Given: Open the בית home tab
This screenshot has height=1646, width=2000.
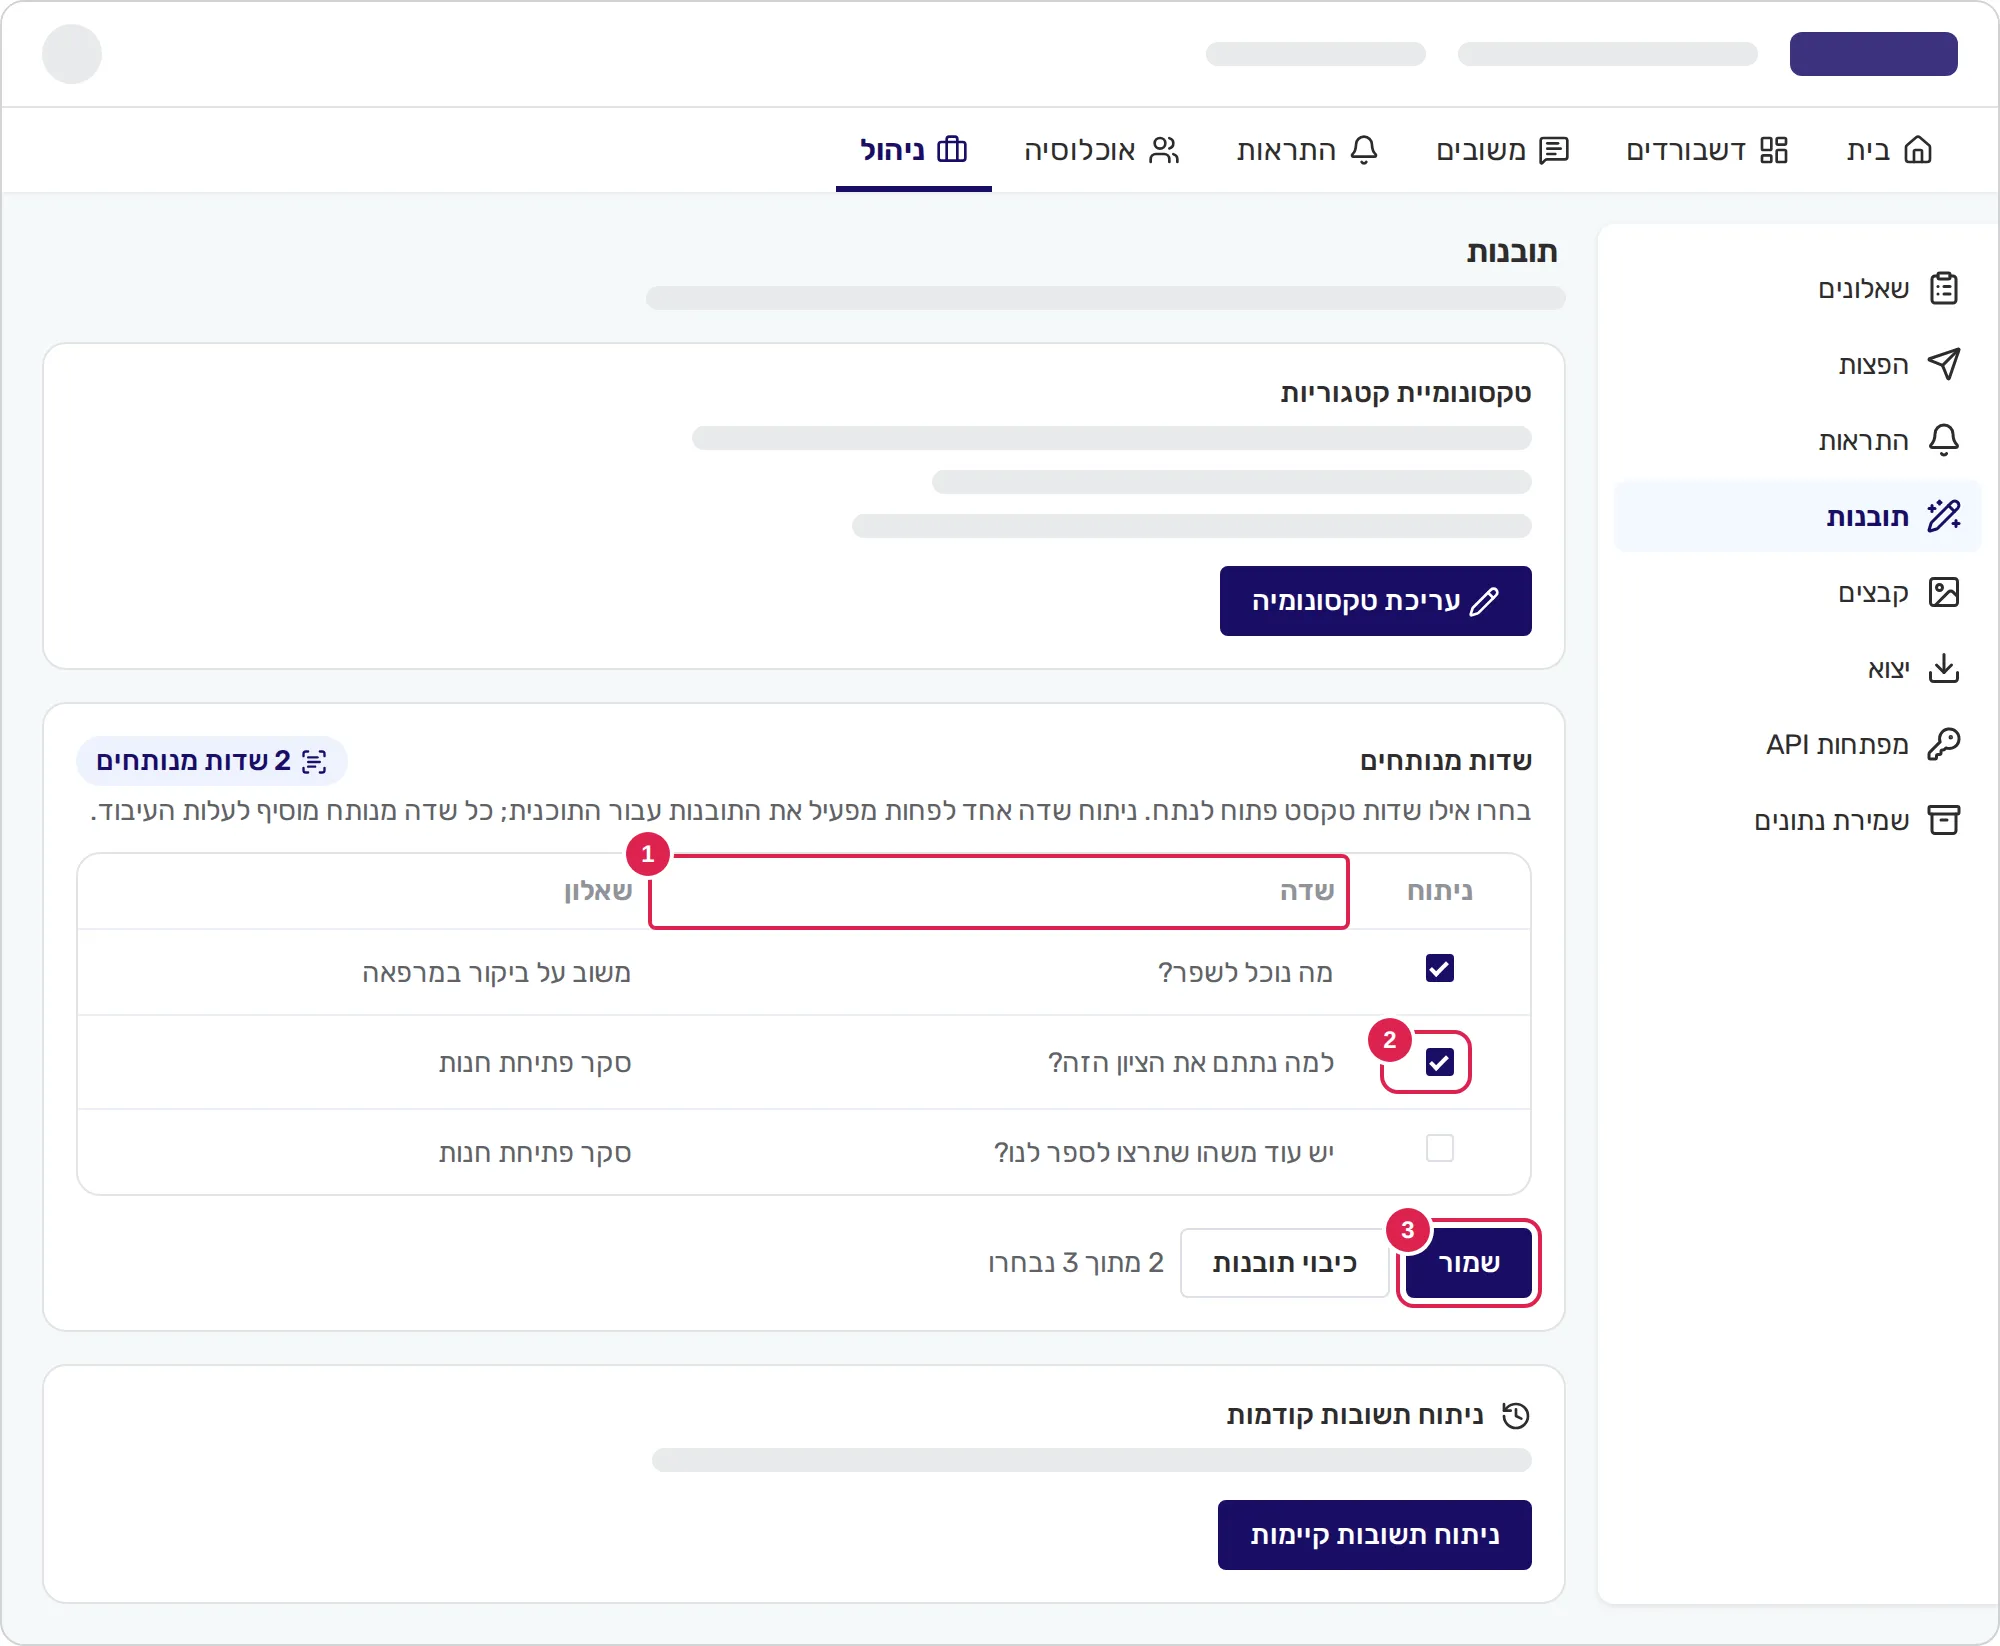Looking at the screenshot, I should (1889, 150).
